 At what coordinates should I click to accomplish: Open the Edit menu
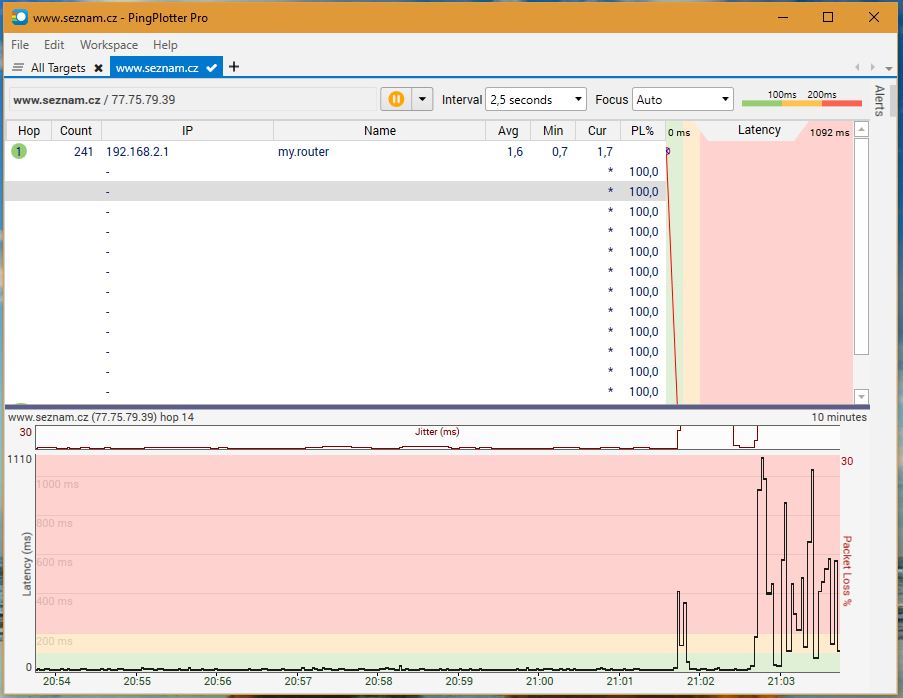coord(54,45)
